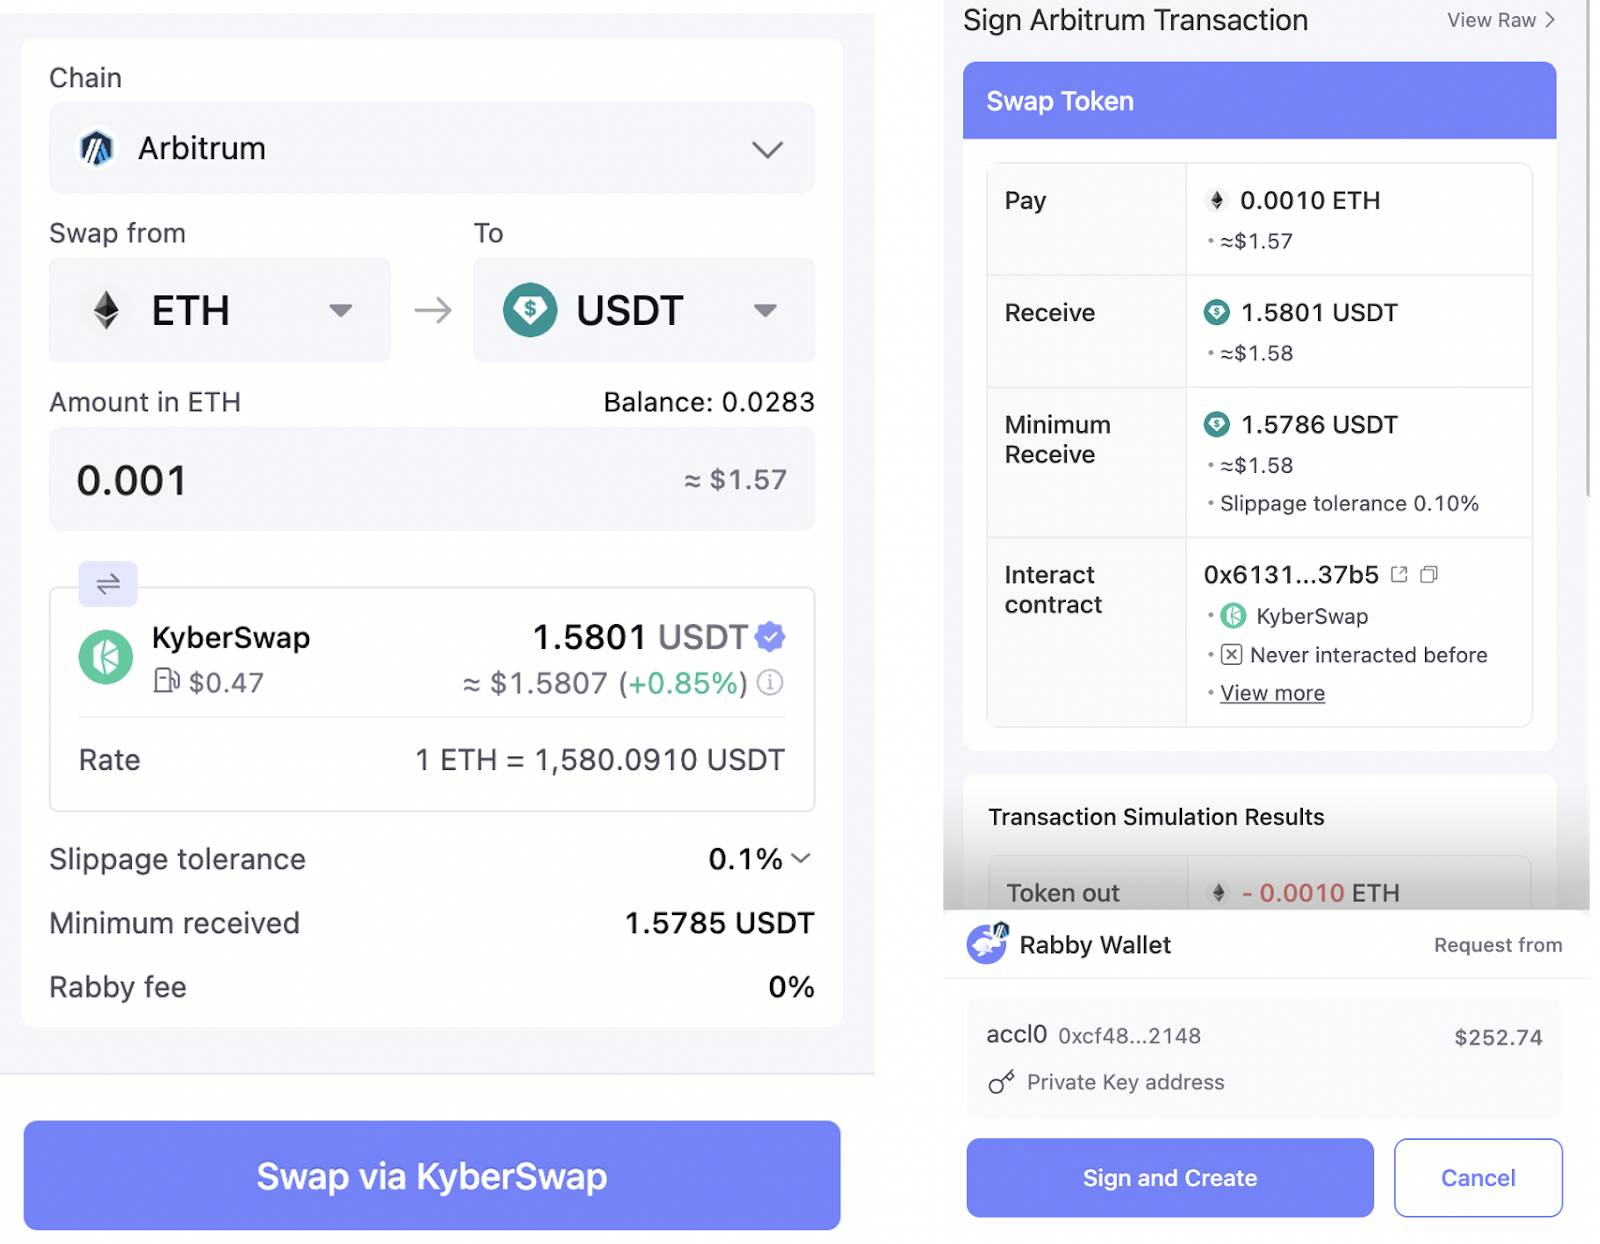The width and height of the screenshot is (1600, 1244).
Task: Click the ETH icon in Token out row
Action: coord(1218,892)
